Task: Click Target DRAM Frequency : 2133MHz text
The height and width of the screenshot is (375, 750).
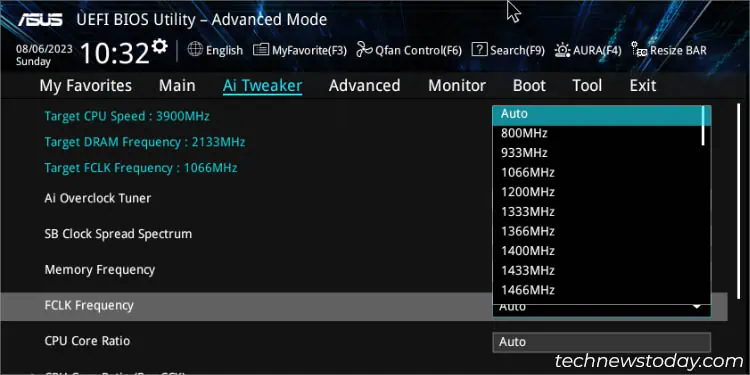Action: (x=144, y=142)
